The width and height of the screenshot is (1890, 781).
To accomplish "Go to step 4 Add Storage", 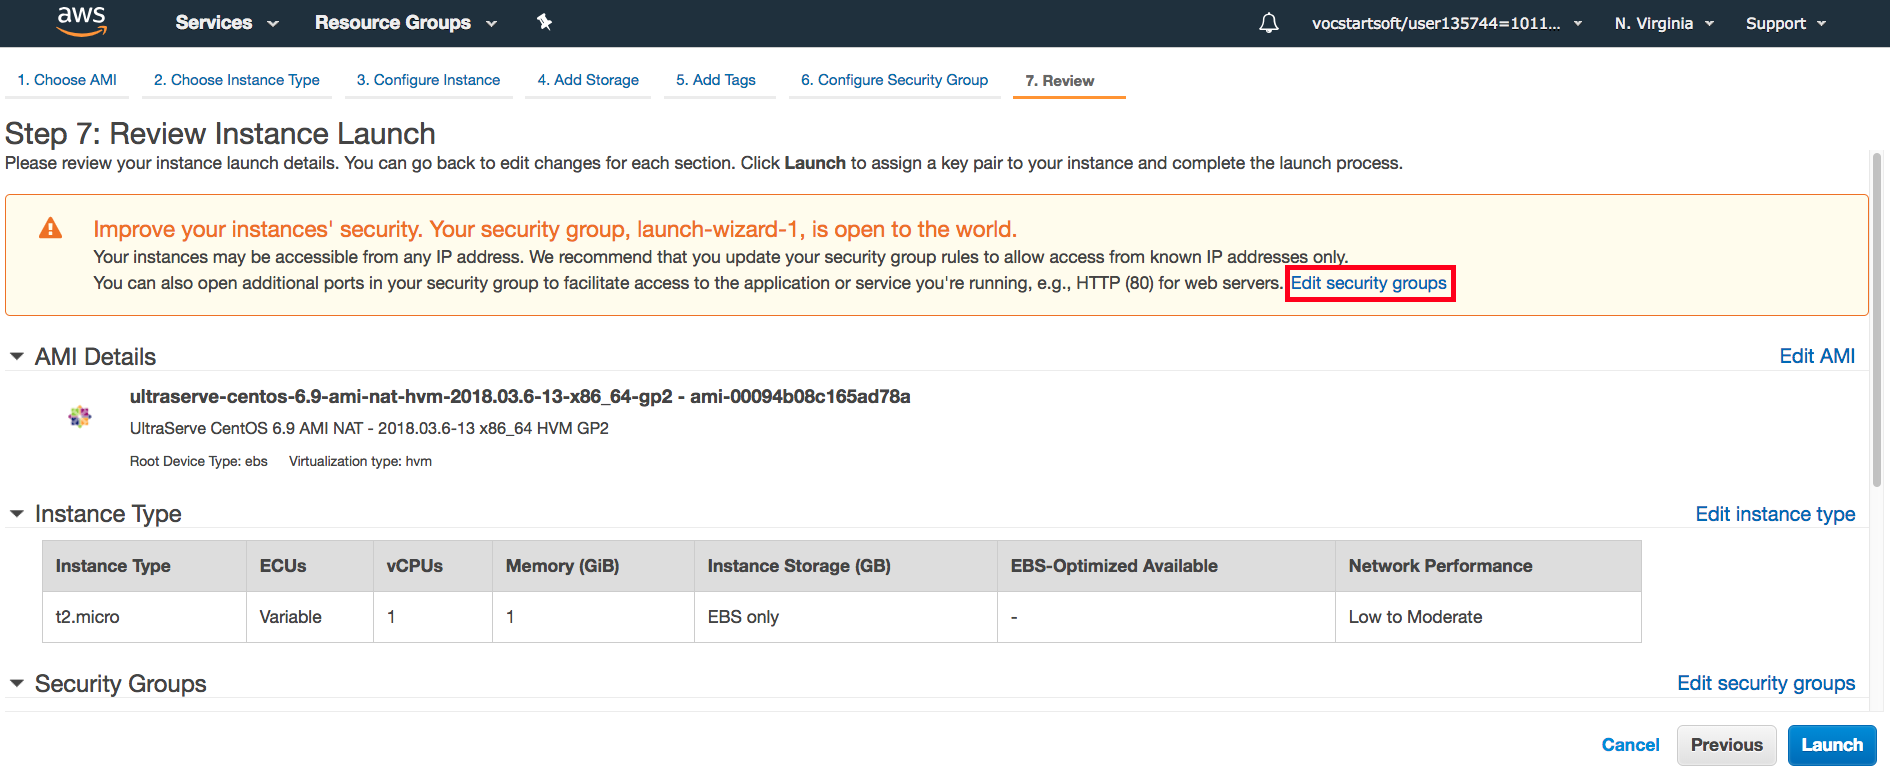I will pos(588,80).
